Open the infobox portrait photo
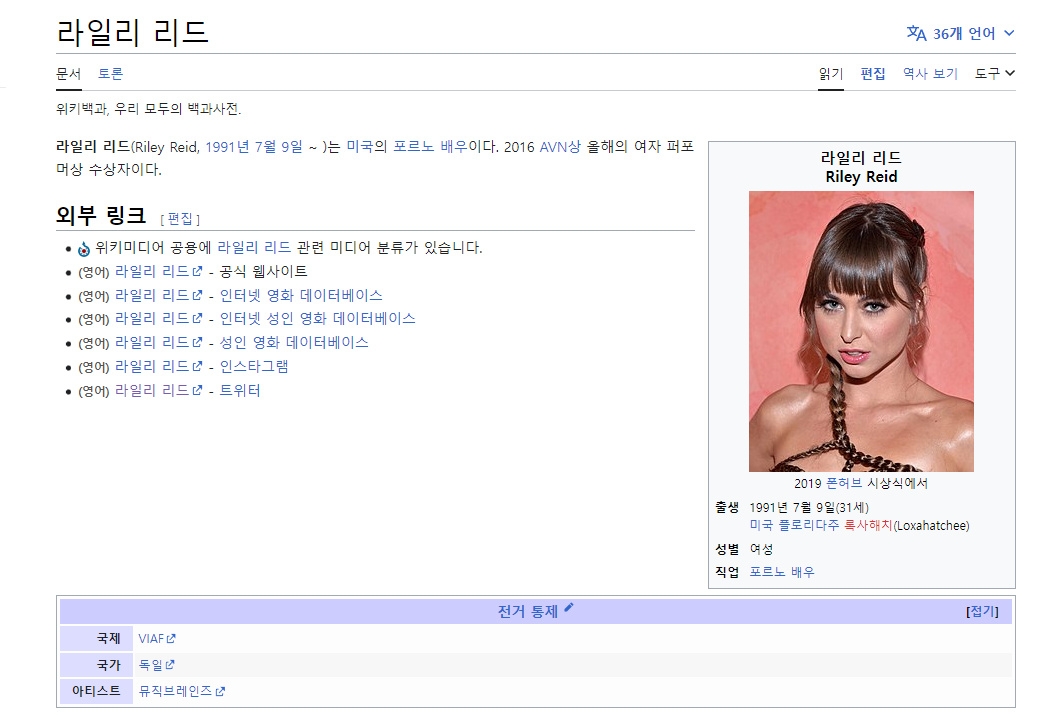This screenshot has height=715, width=1037. 861,331
